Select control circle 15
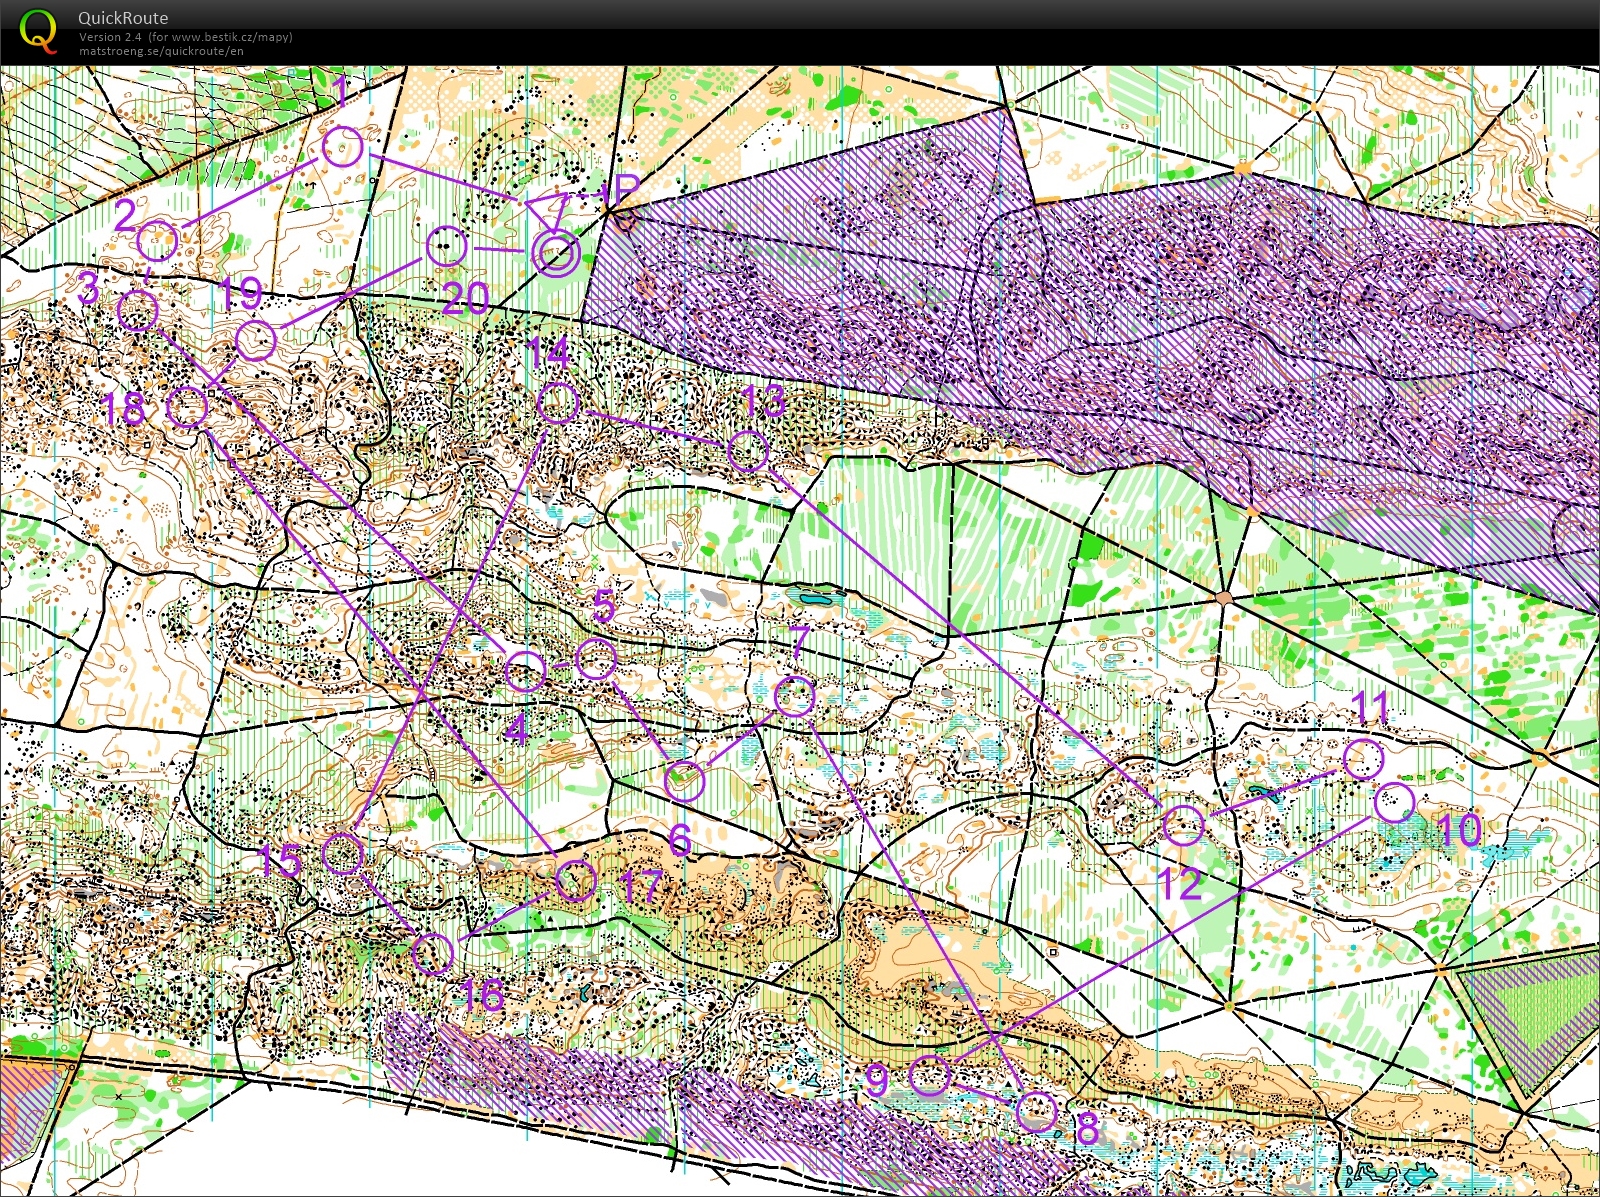The image size is (1600, 1197). [x=341, y=852]
